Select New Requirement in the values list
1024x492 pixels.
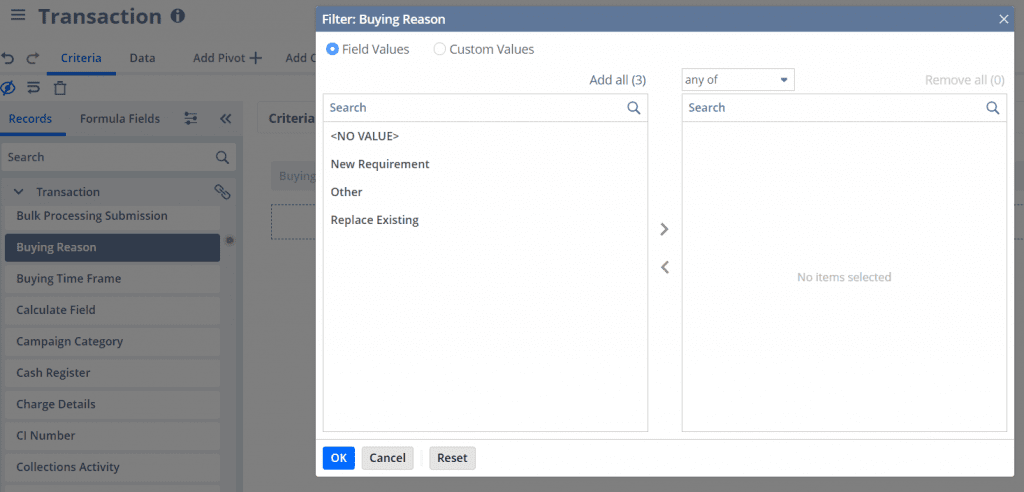[x=380, y=164]
